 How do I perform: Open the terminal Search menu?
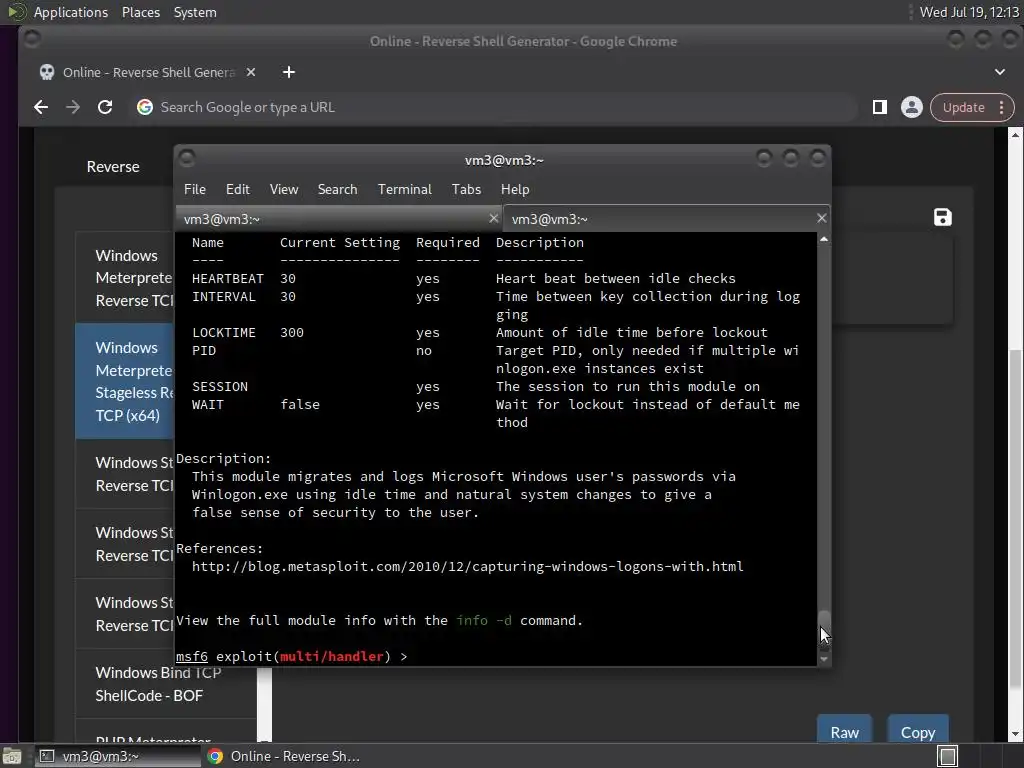click(338, 189)
